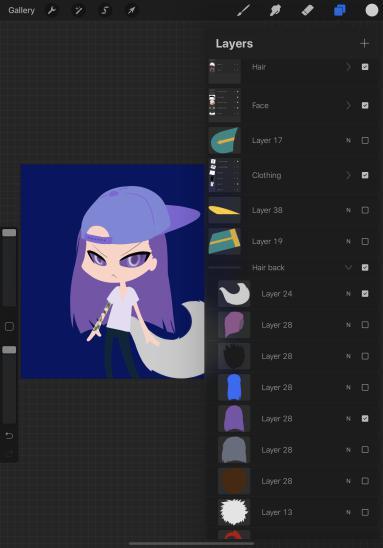Tap the Layer 13 spiky white thumbnail
The image size is (383, 548).
click(234, 512)
